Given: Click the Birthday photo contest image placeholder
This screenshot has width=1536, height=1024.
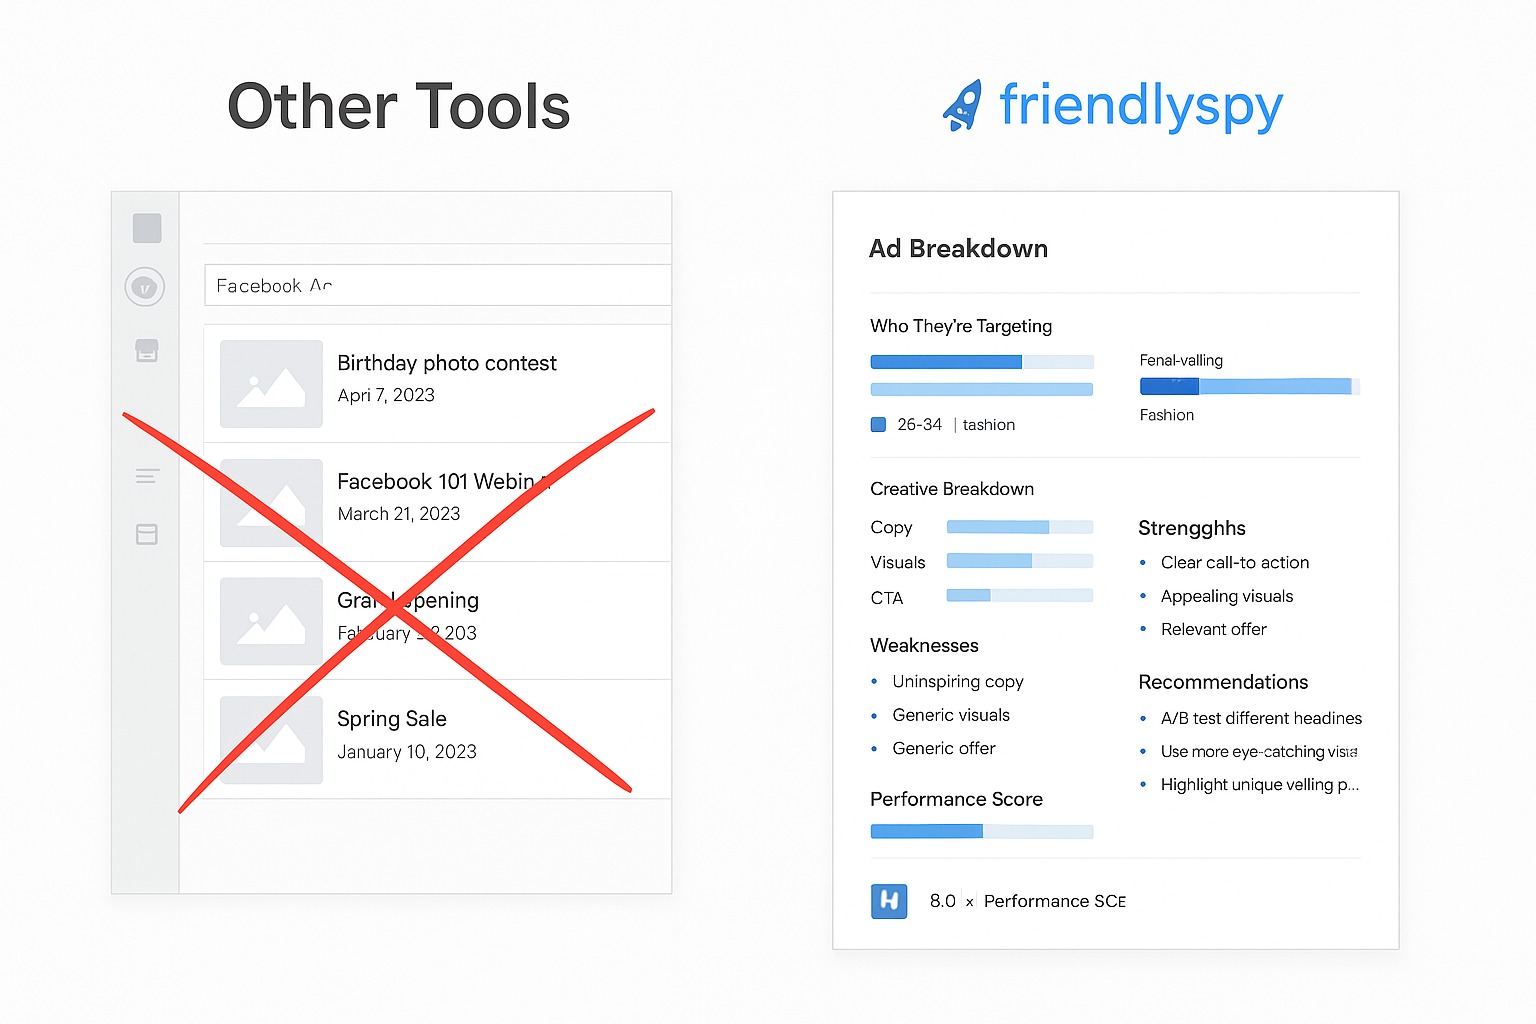Looking at the screenshot, I should pyautogui.click(x=271, y=384).
